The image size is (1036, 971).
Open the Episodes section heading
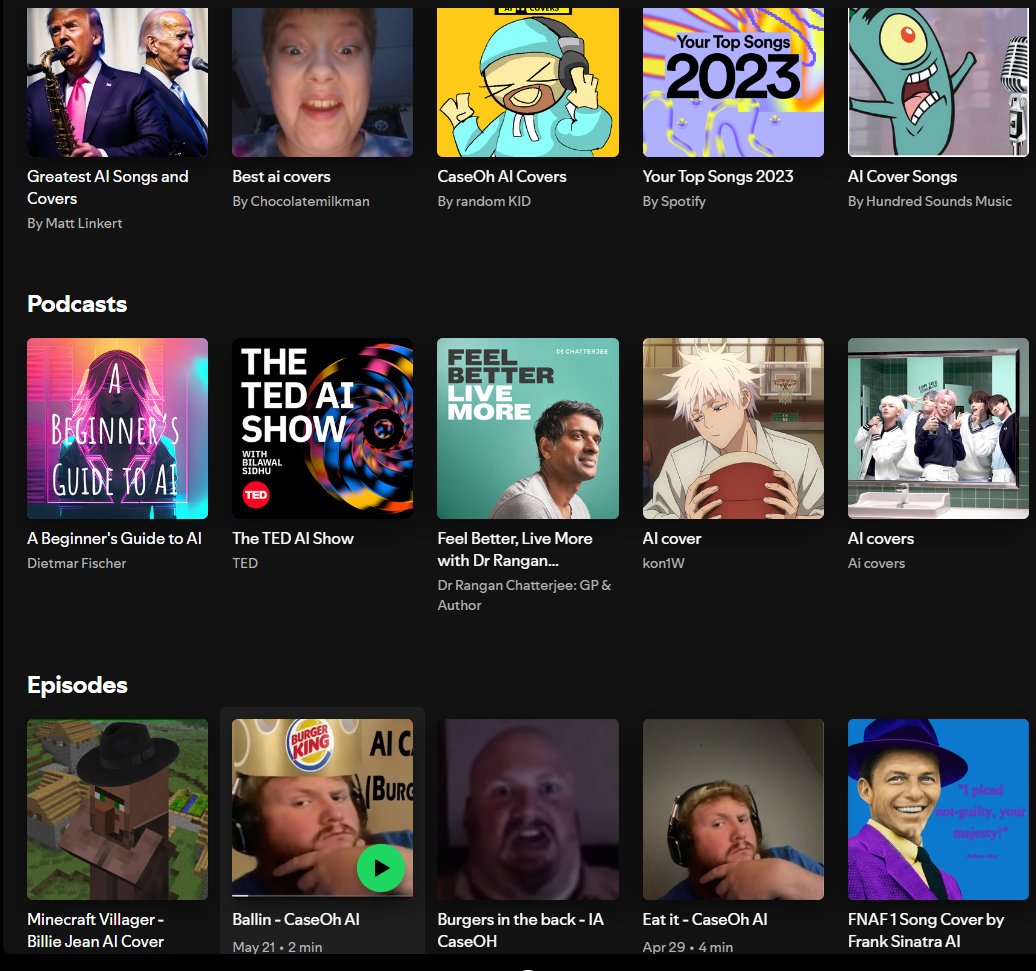(77, 685)
